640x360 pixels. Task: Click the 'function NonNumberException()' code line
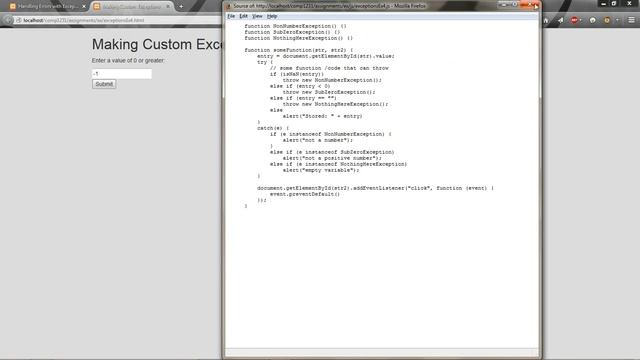pyautogui.click(x=295, y=26)
